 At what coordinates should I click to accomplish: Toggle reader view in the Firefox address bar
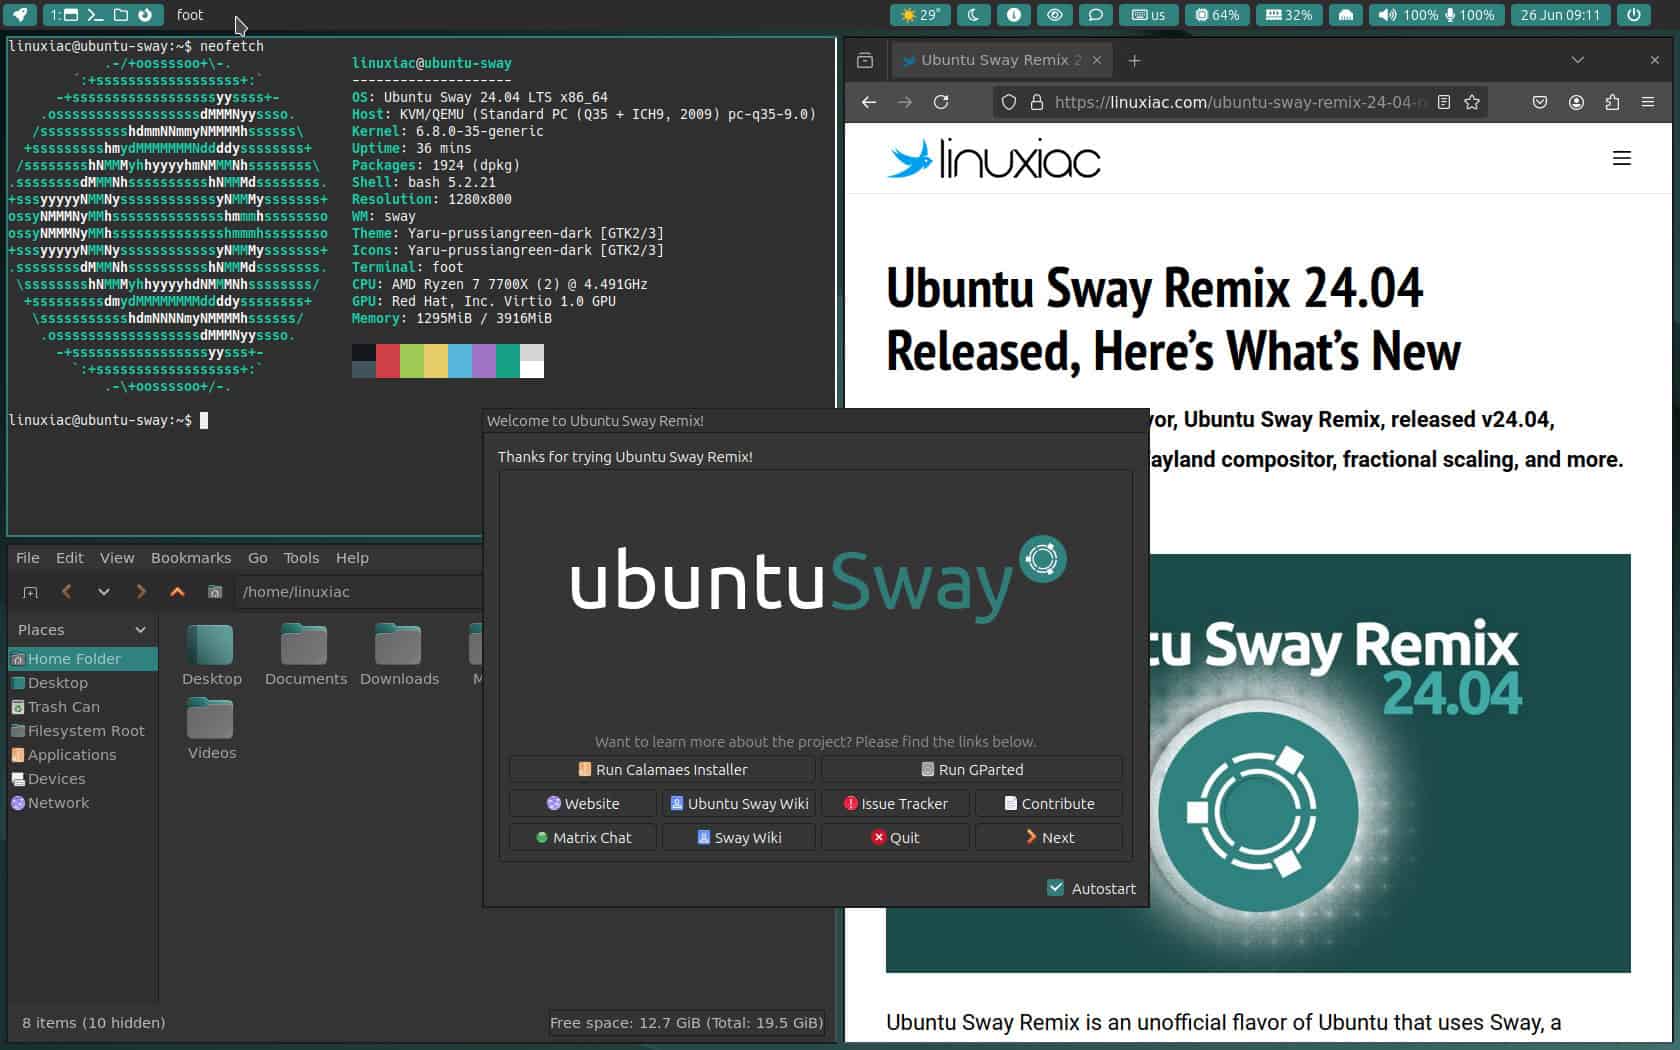coord(1443,101)
